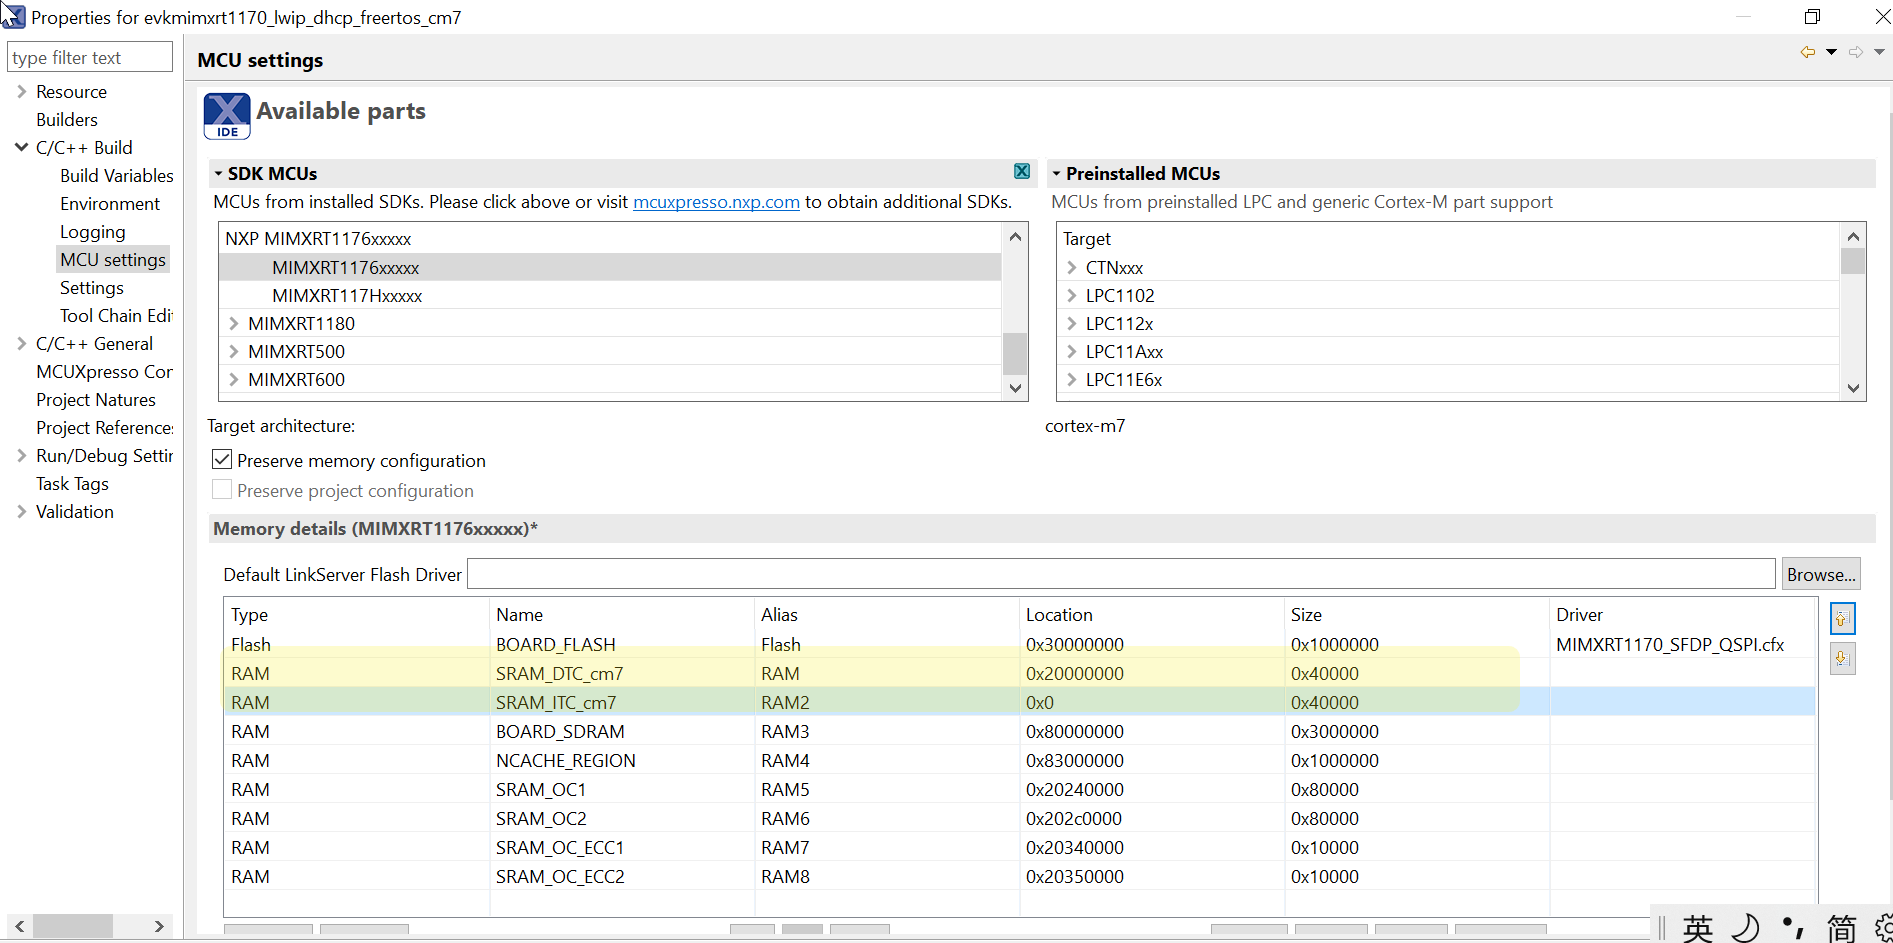Toggle Preserve memory configuration checkbox
The image size is (1893, 943).
tap(222, 460)
